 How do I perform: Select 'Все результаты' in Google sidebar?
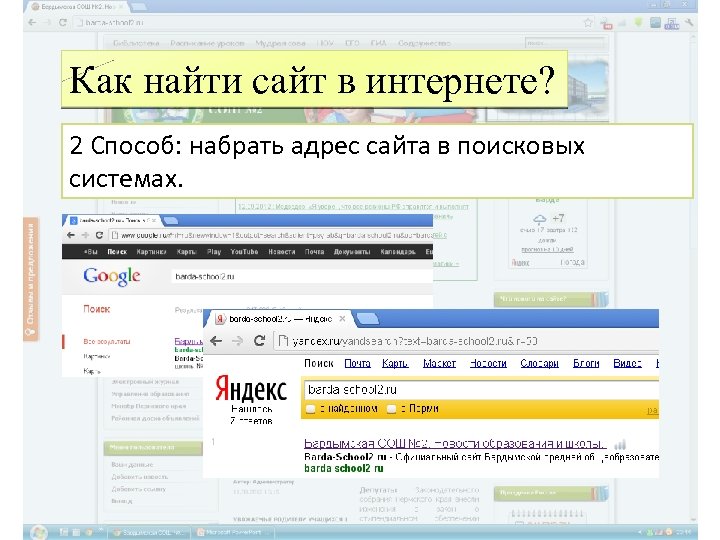click(107, 342)
